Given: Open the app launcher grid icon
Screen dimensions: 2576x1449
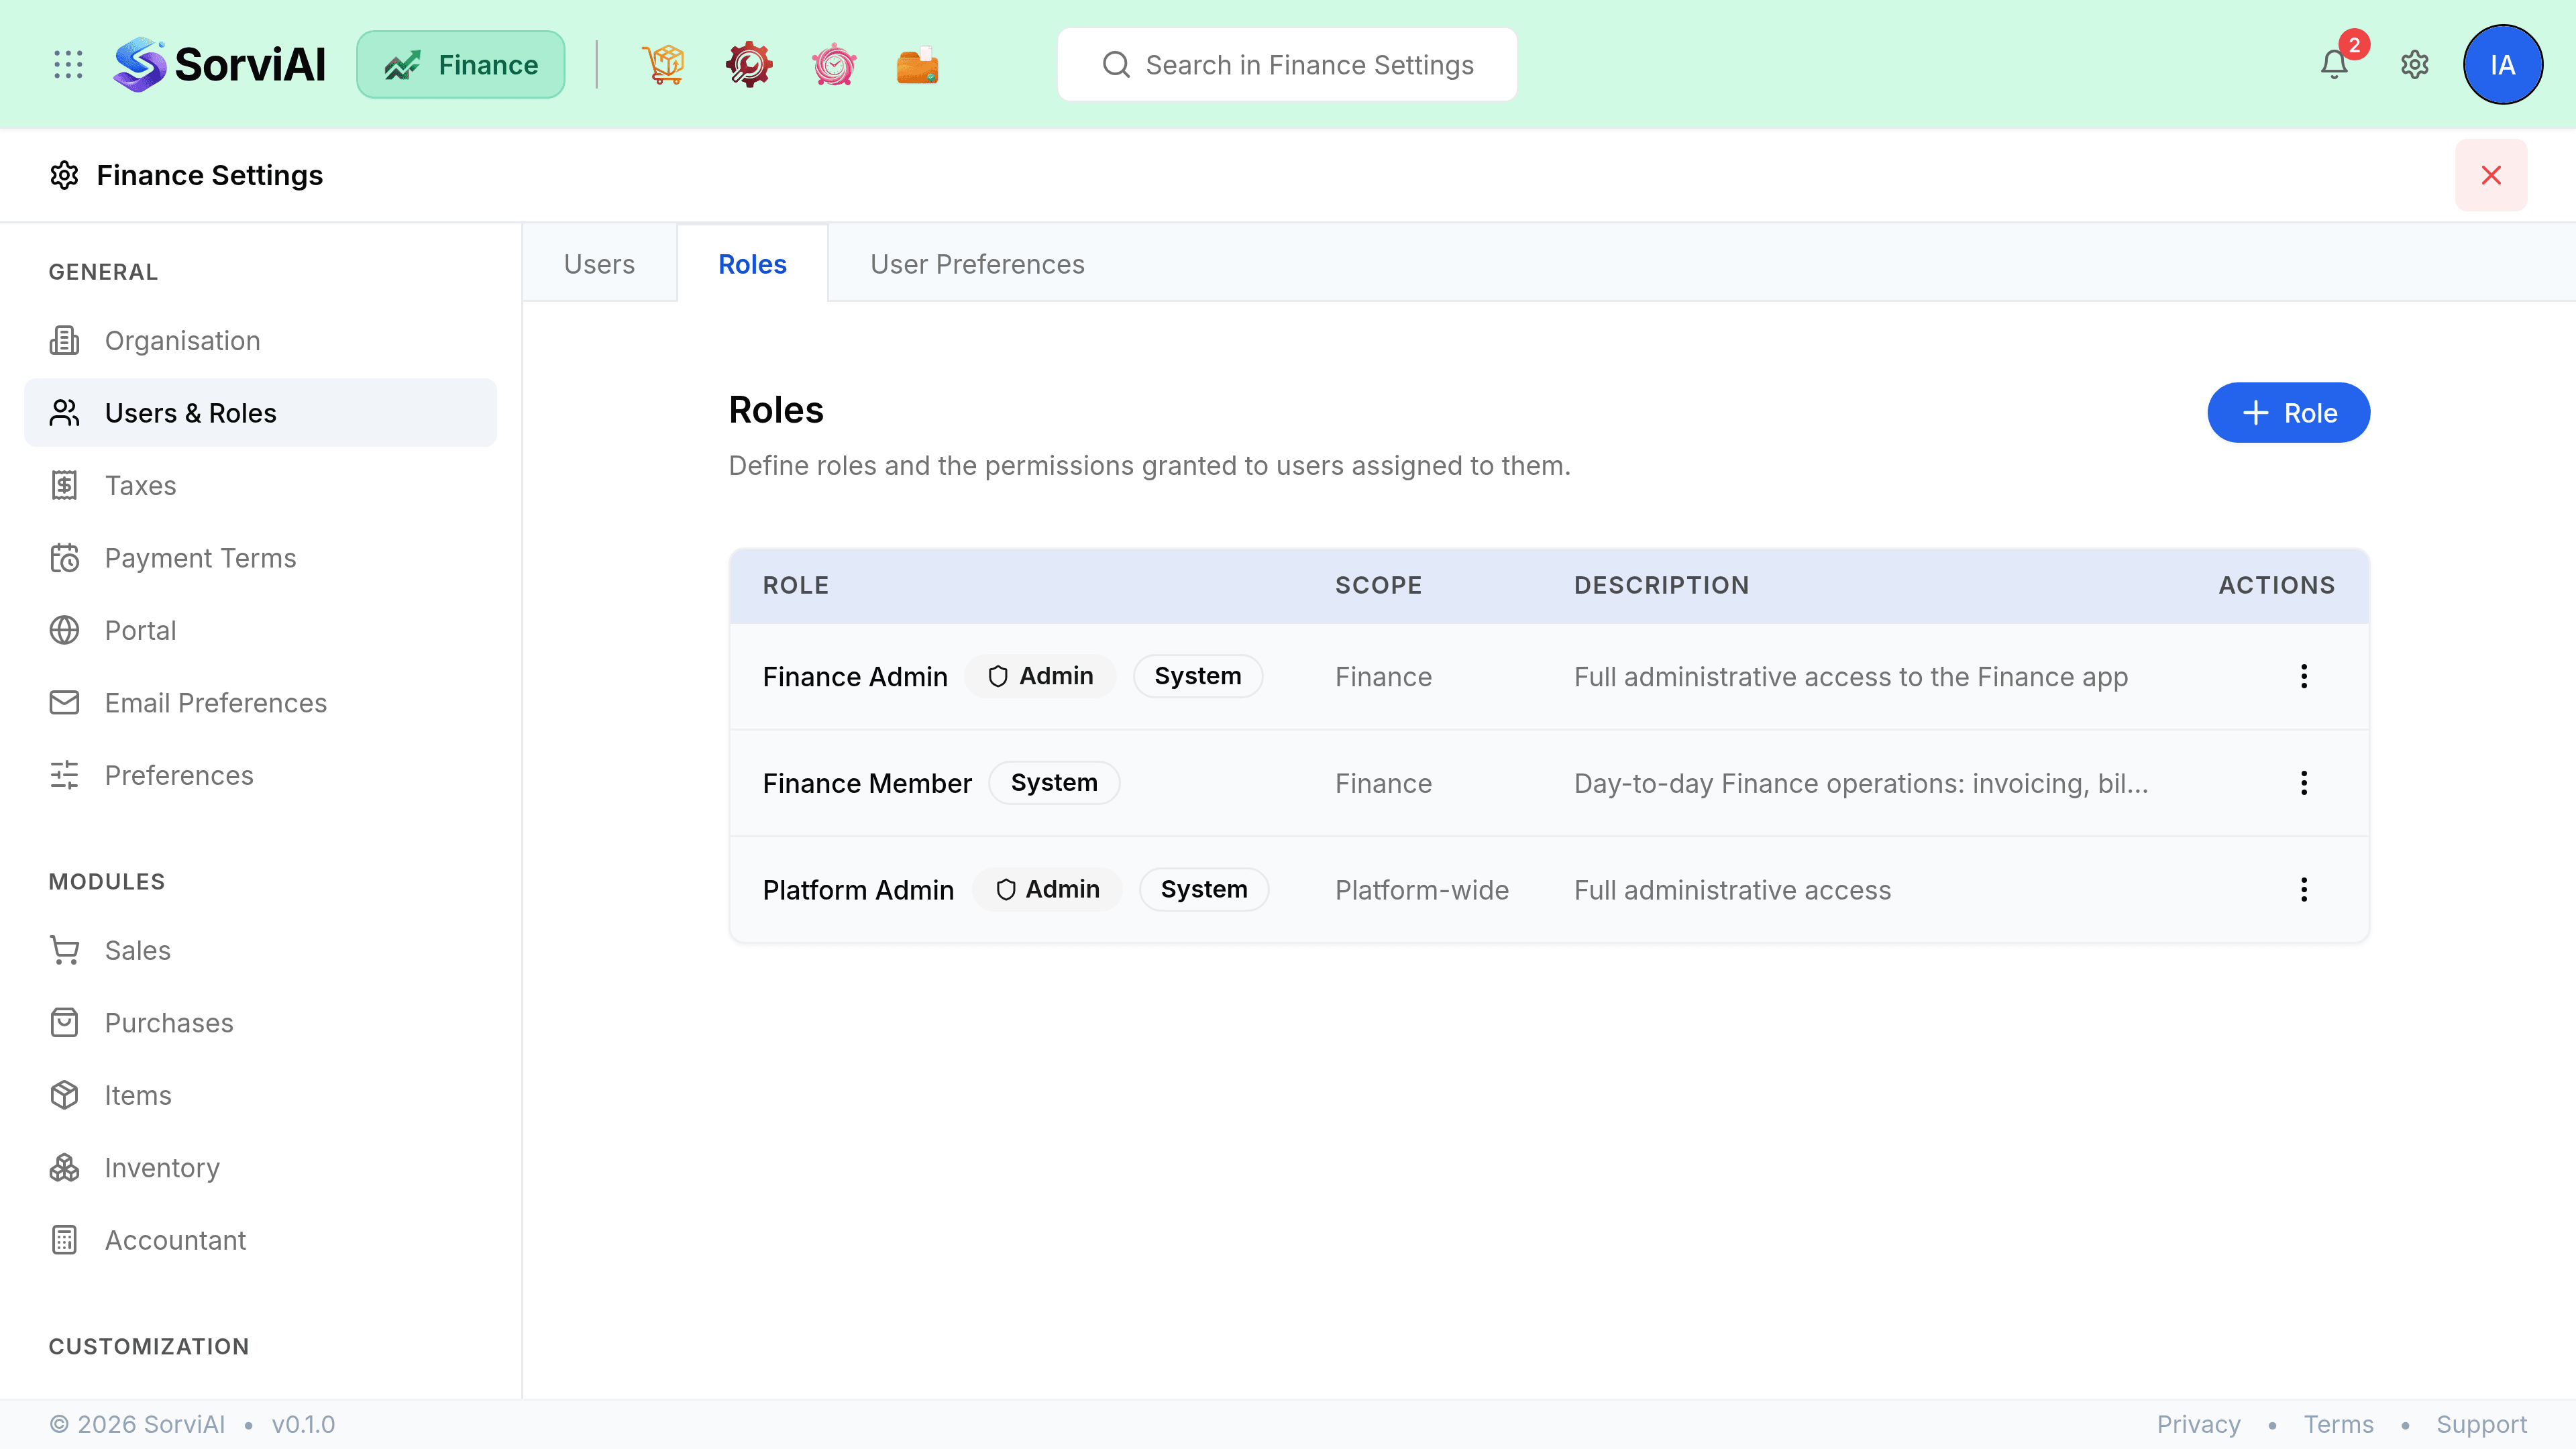Looking at the screenshot, I should [68, 65].
